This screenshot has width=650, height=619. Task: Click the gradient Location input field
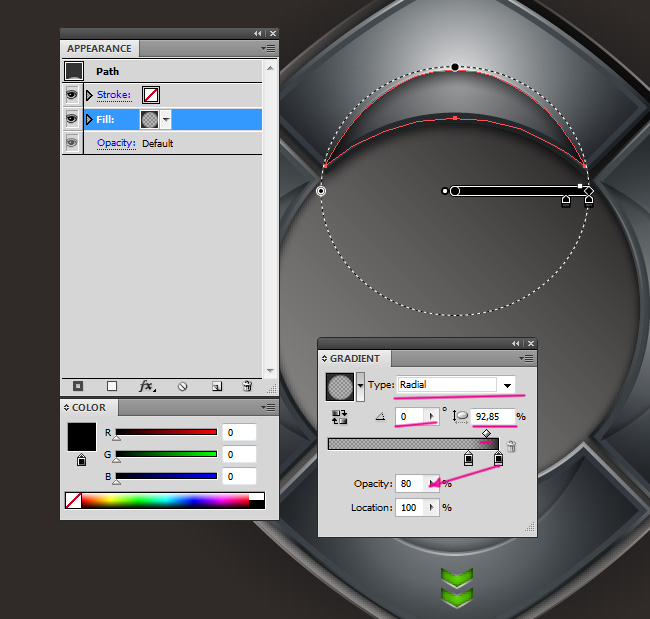tap(410, 507)
